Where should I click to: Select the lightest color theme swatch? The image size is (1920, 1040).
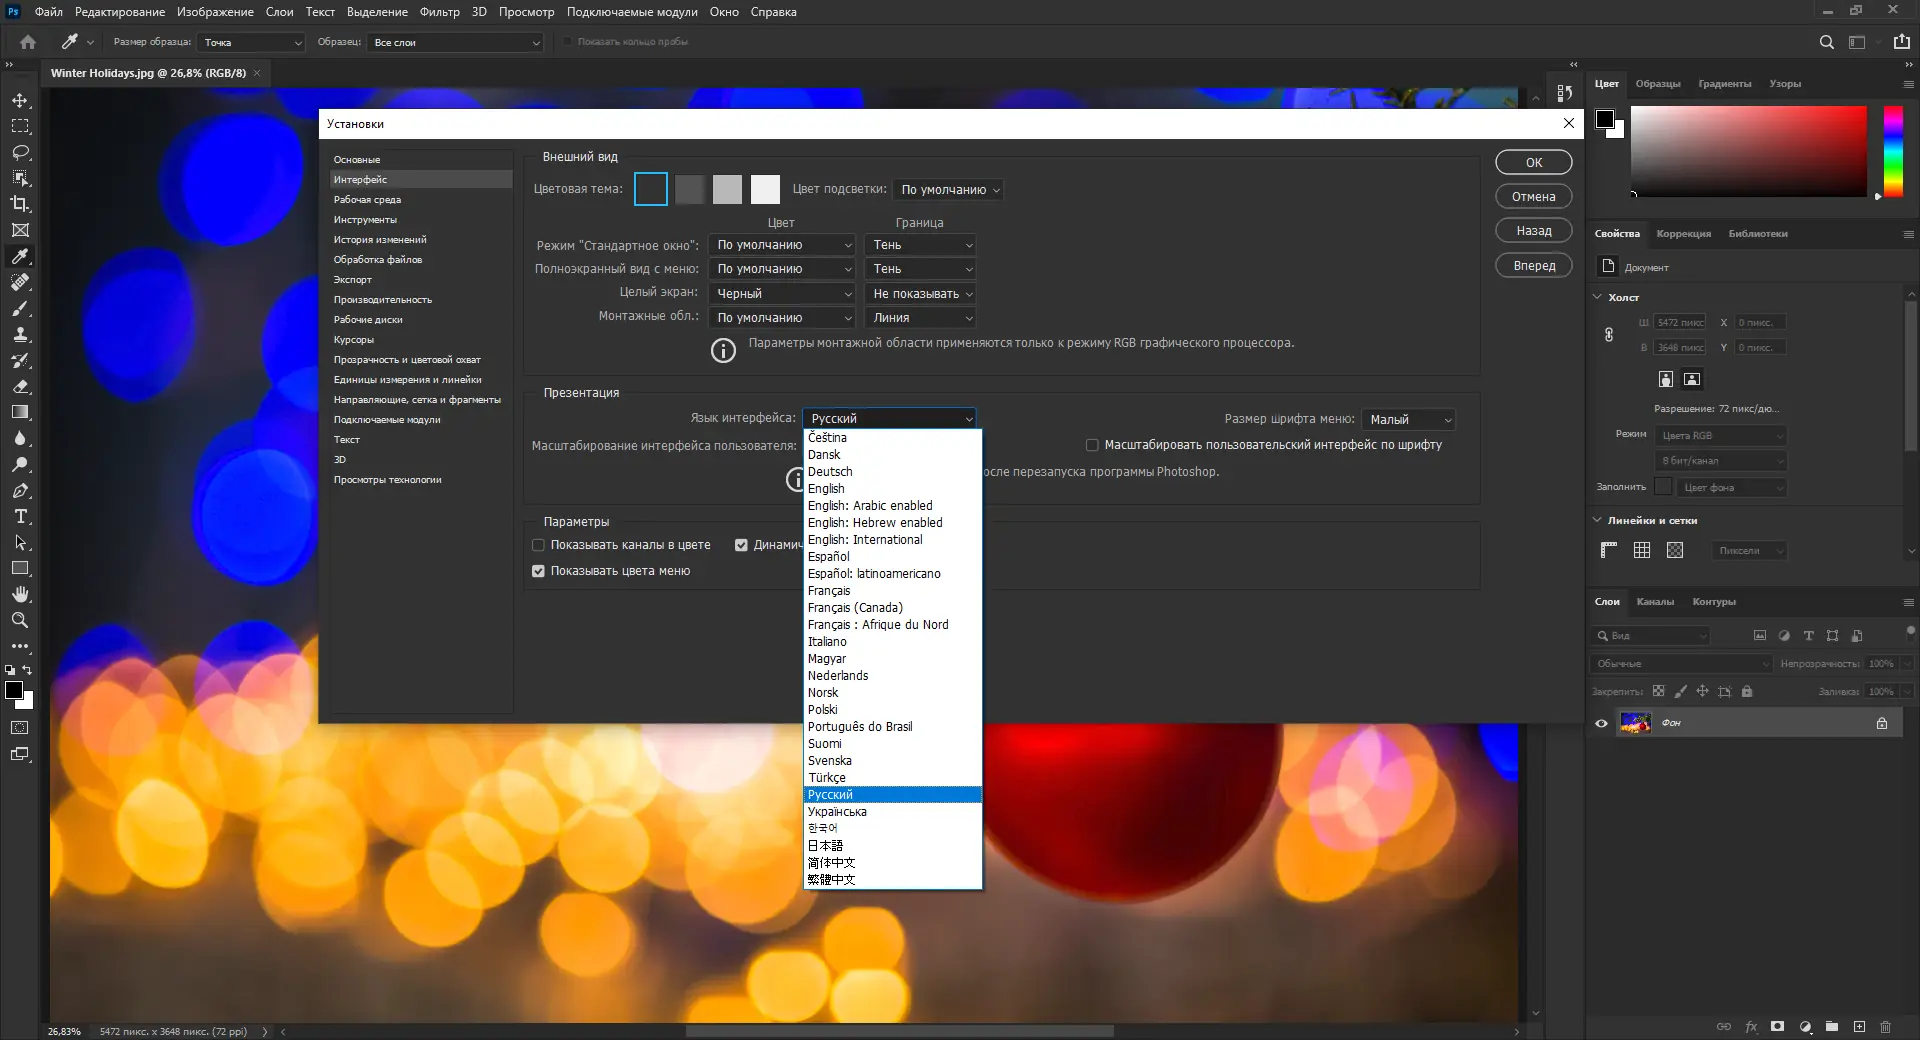pyautogui.click(x=765, y=189)
